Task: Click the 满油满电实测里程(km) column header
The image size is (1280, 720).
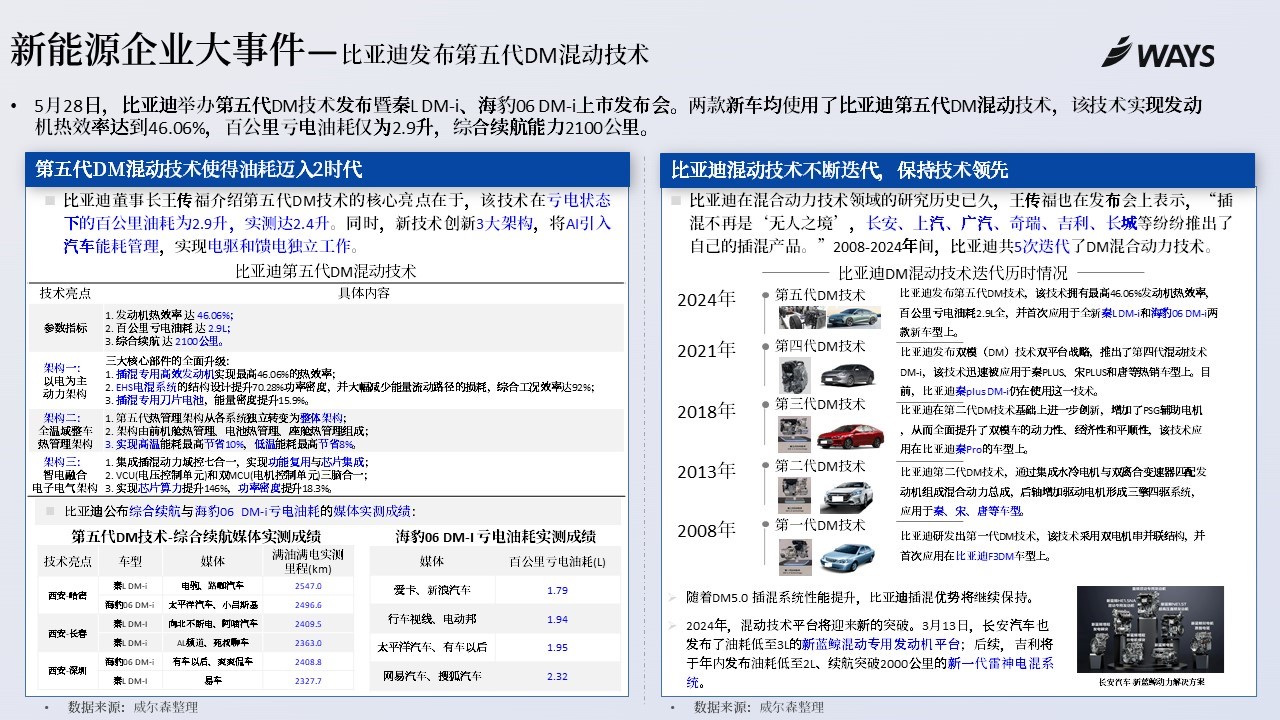Action: [308, 561]
